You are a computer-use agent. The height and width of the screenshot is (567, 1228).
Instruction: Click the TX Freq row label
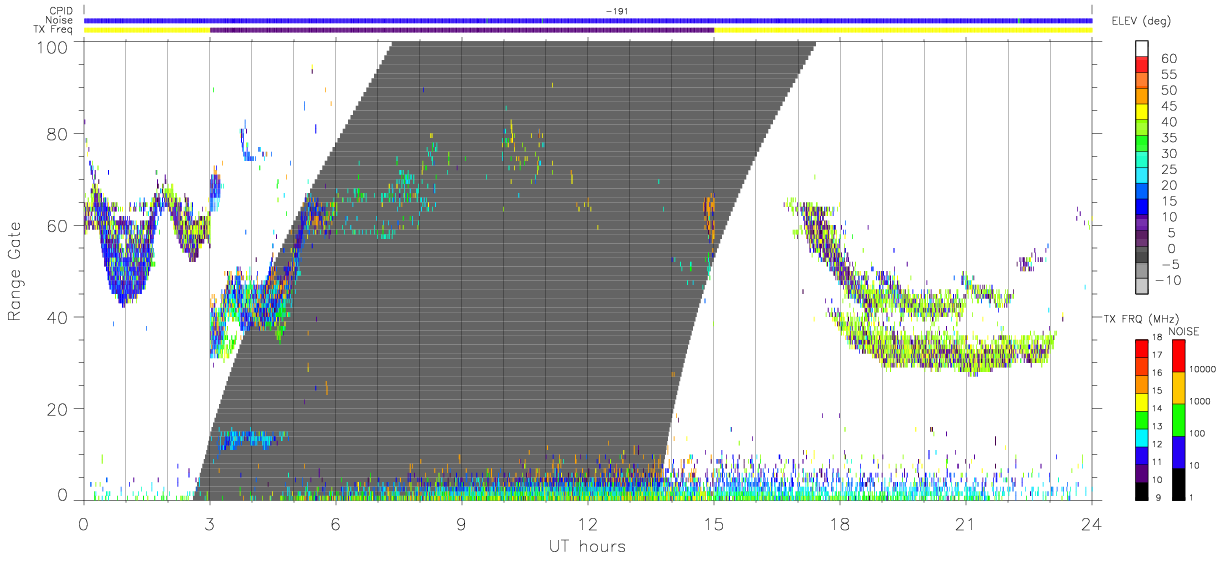55,30
